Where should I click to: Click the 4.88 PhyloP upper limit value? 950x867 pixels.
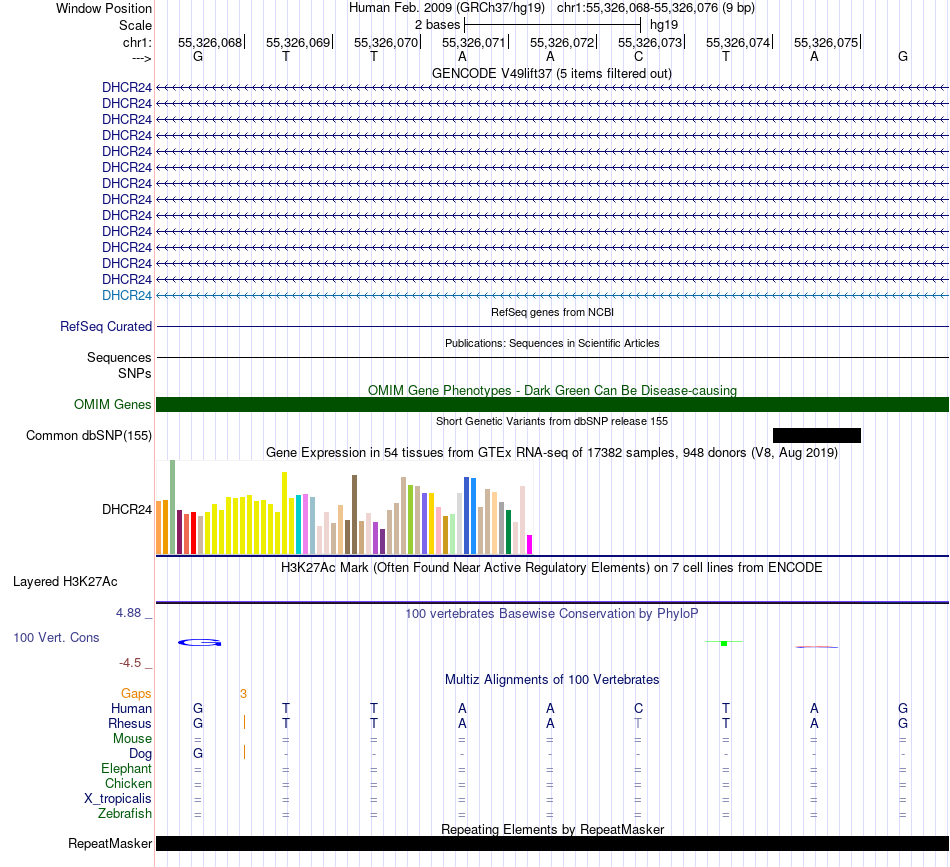pyautogui.click(x=128, y=613)
